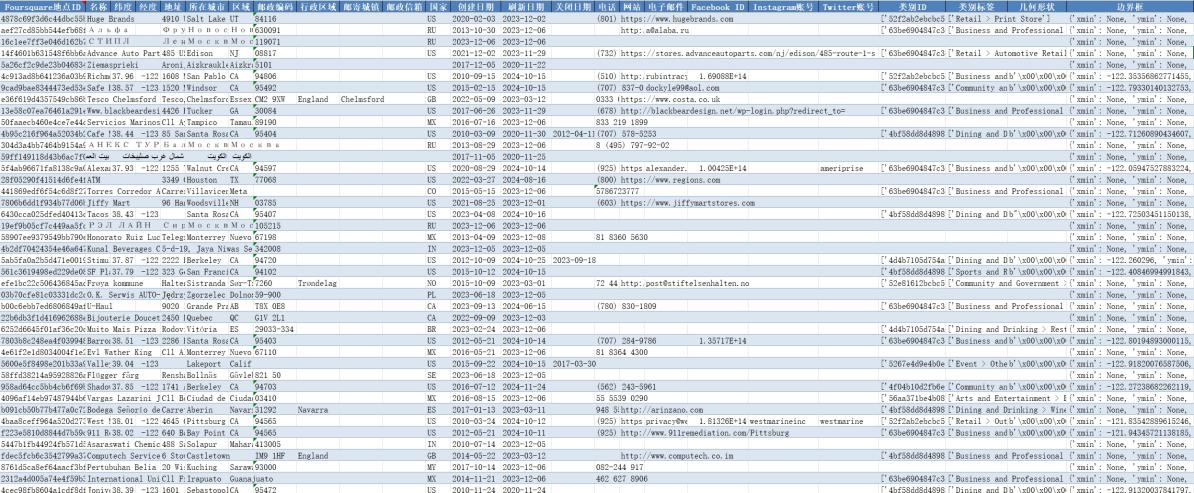Click the city cell 'Zgorzelec'

207,294
